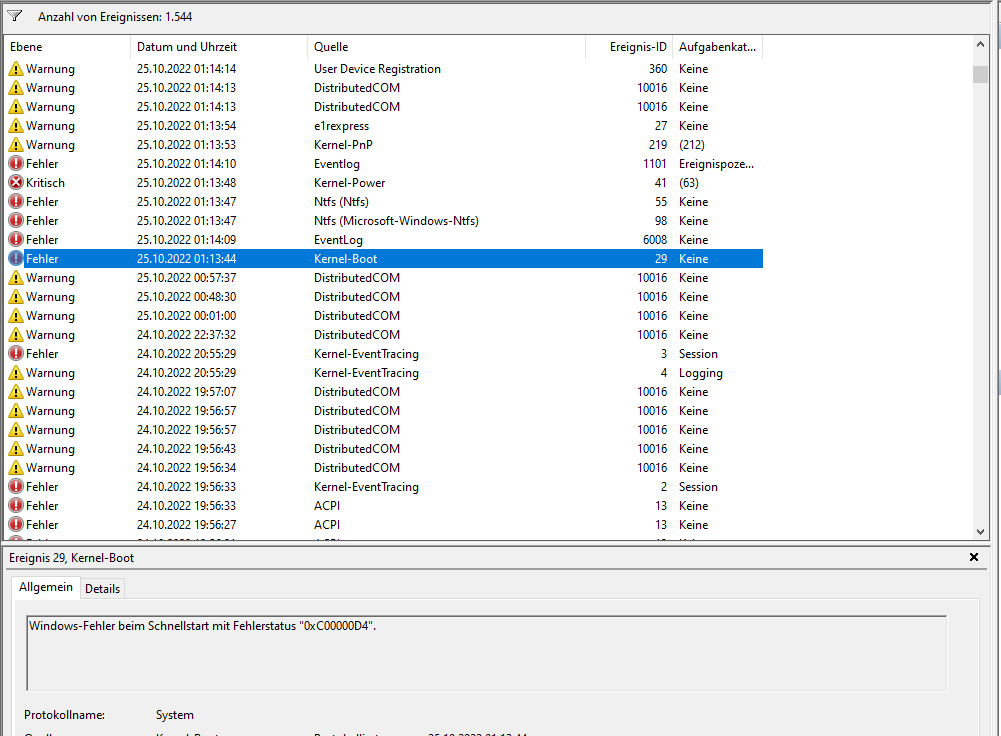1001x736 pixels.
Task: Click the warning icon of 19:57:07 DistributedCOM row
Action: 16,392
